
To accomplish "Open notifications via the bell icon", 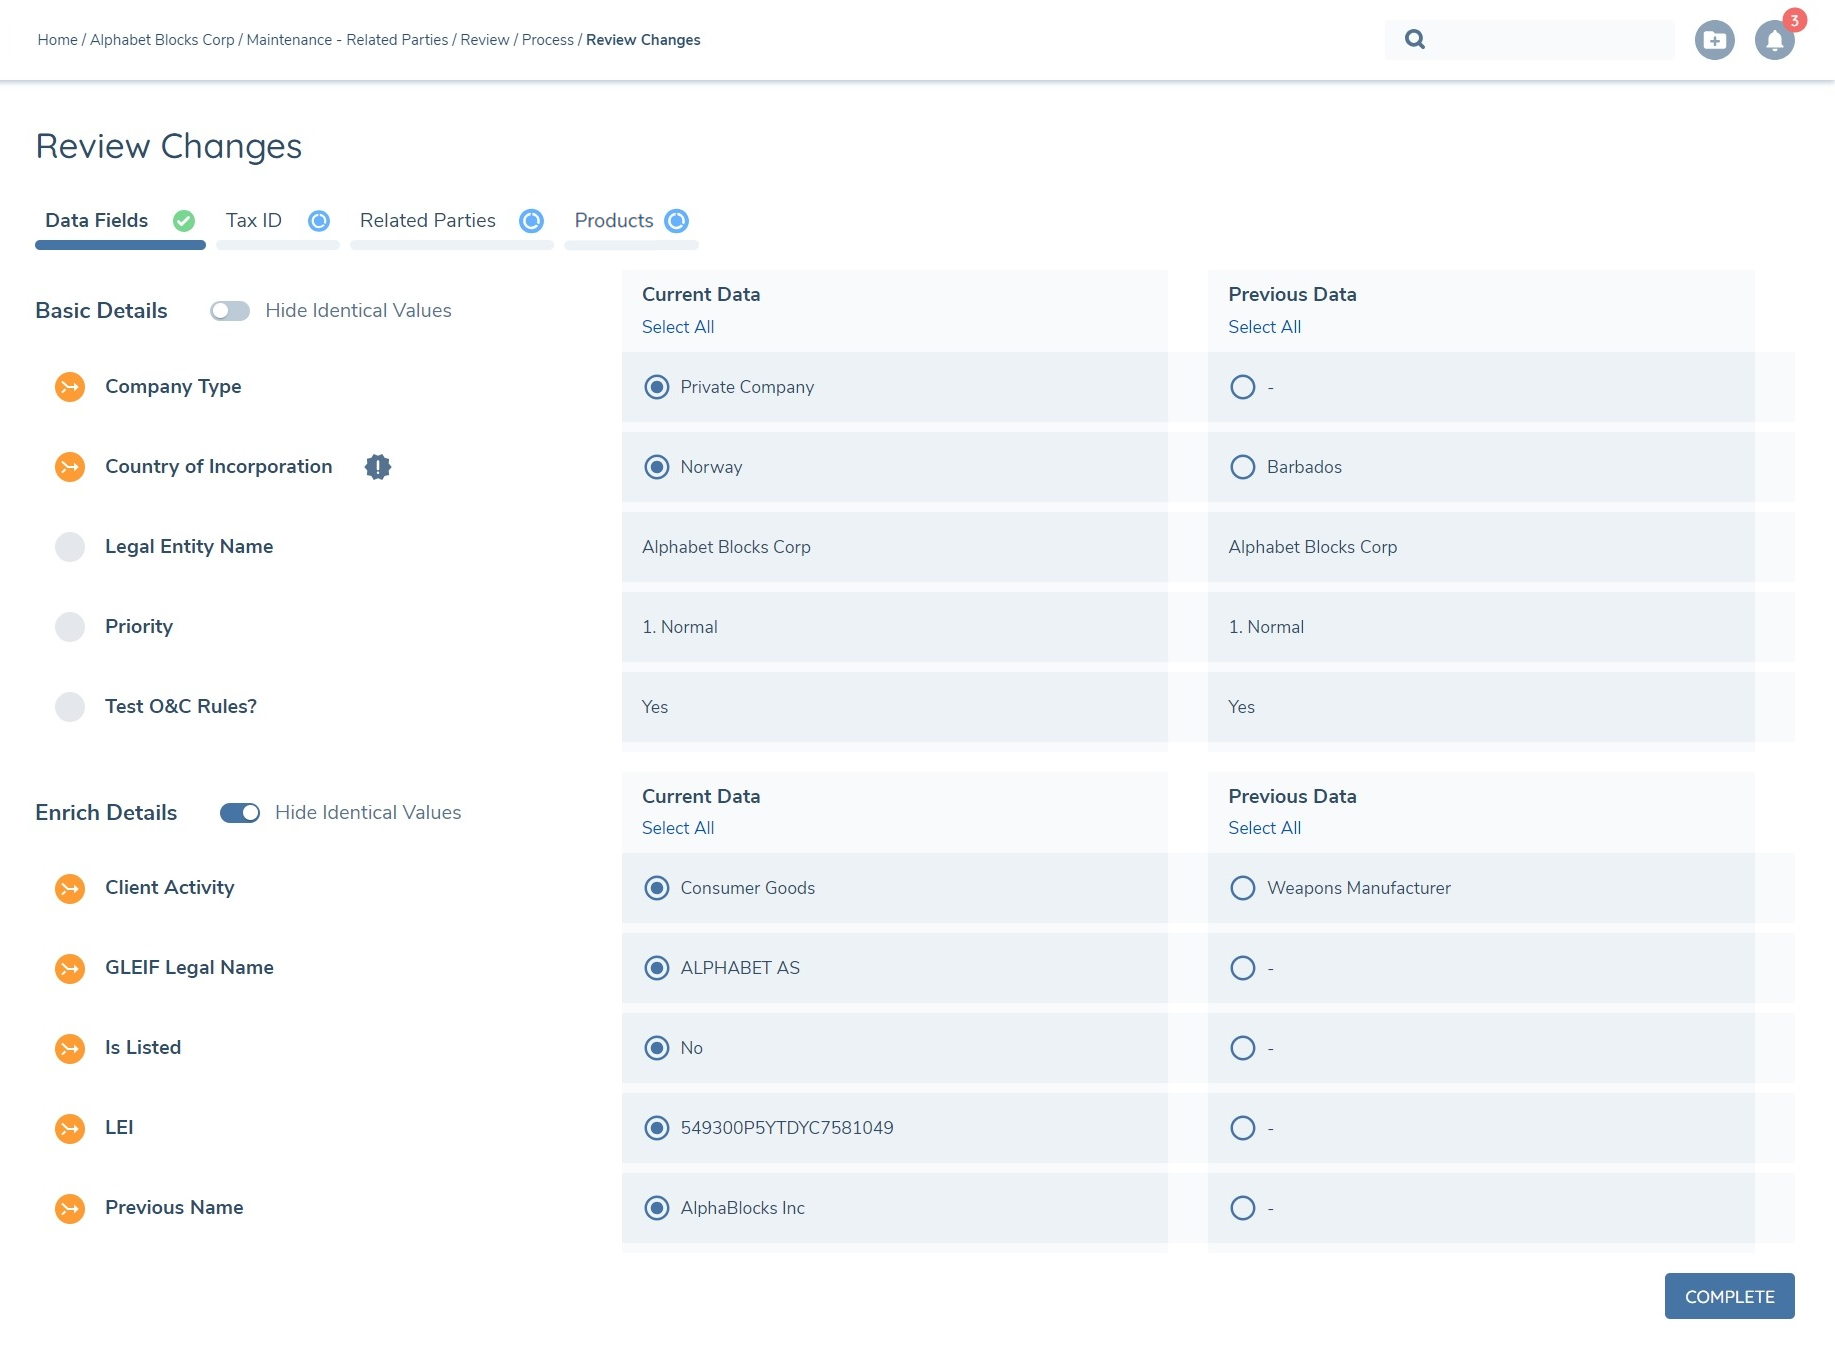I will pyautogui.click(x=1773, y=40).
